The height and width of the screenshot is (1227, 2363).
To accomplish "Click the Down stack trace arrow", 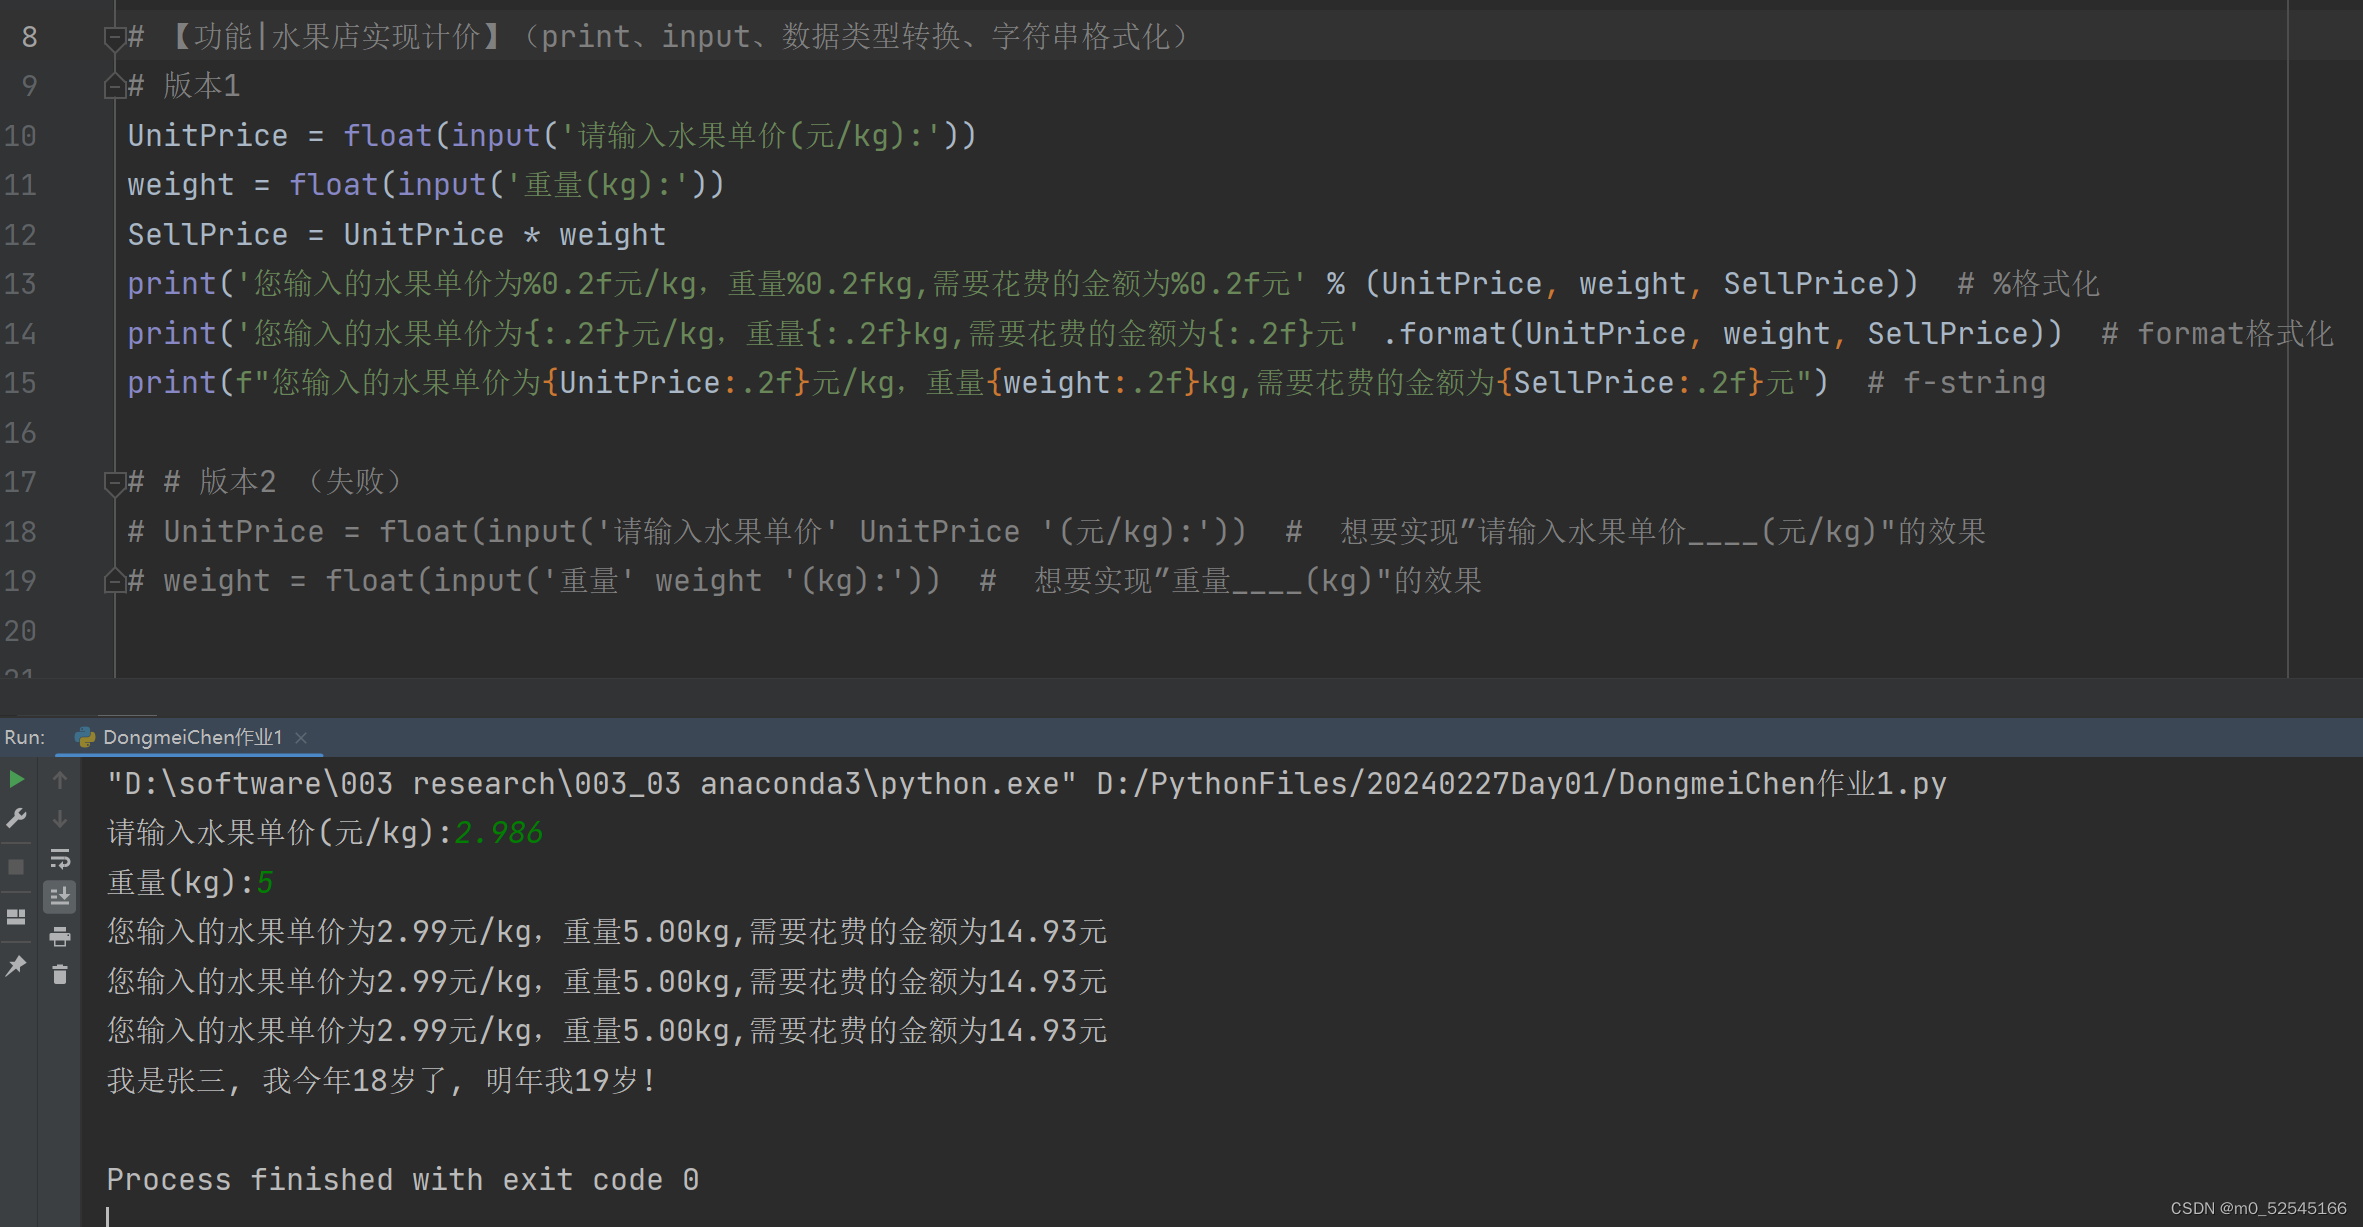I will click(x=60, y=818).
